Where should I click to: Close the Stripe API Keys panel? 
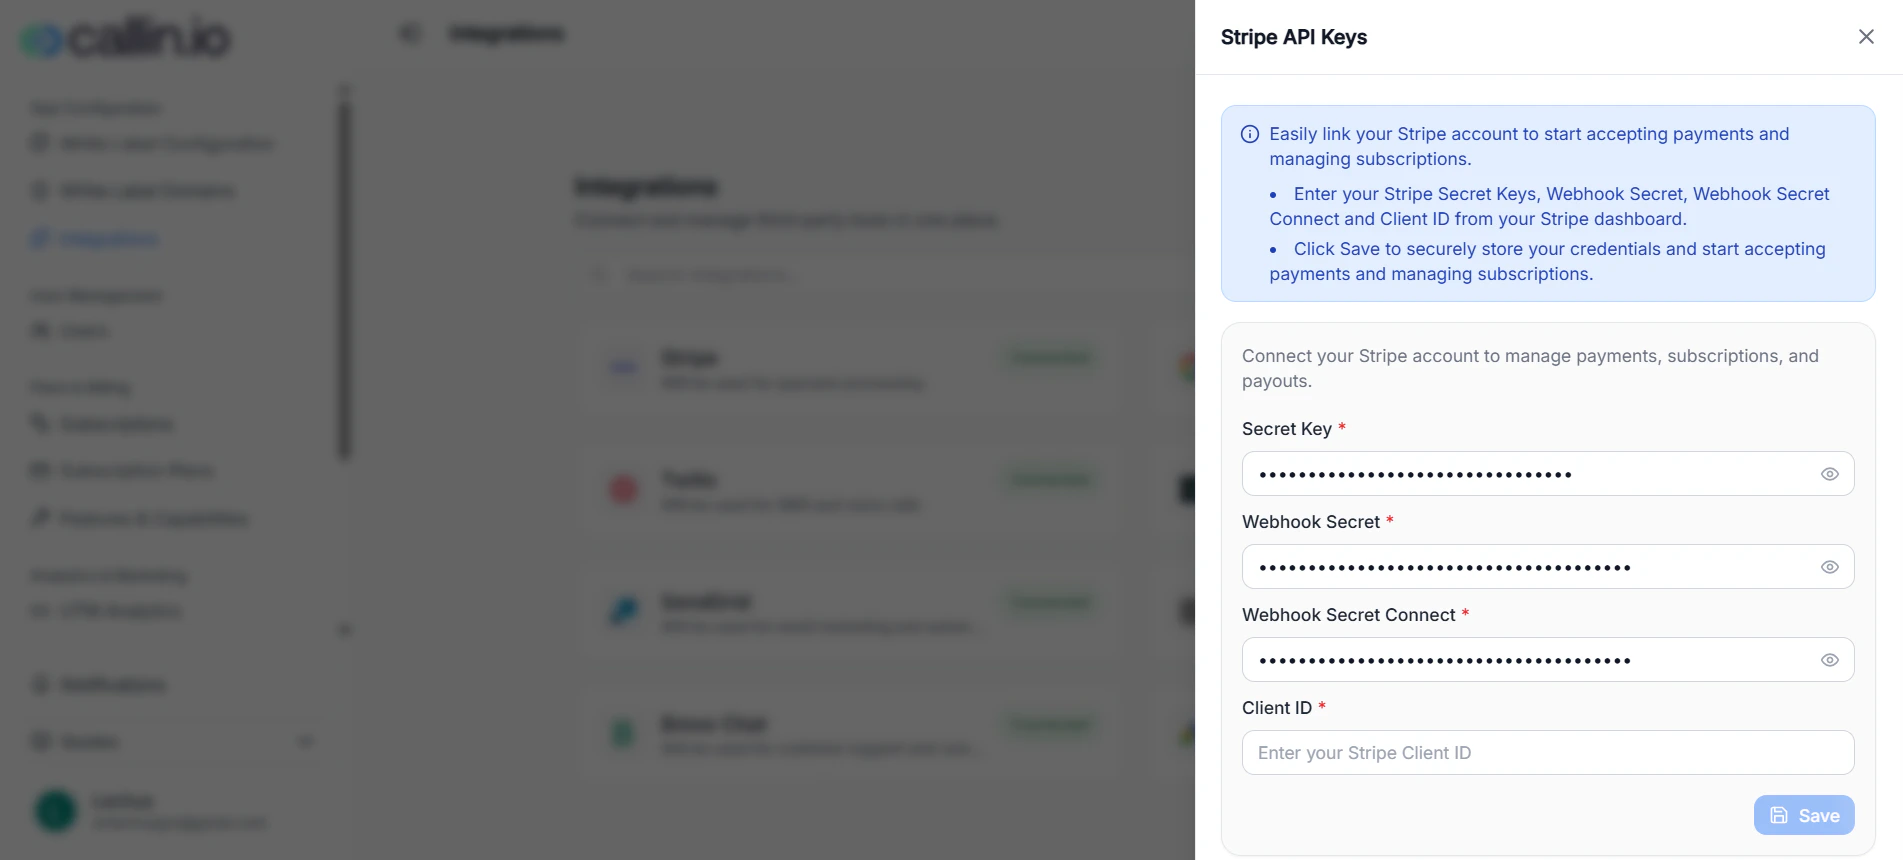(x=1865, y=36)
